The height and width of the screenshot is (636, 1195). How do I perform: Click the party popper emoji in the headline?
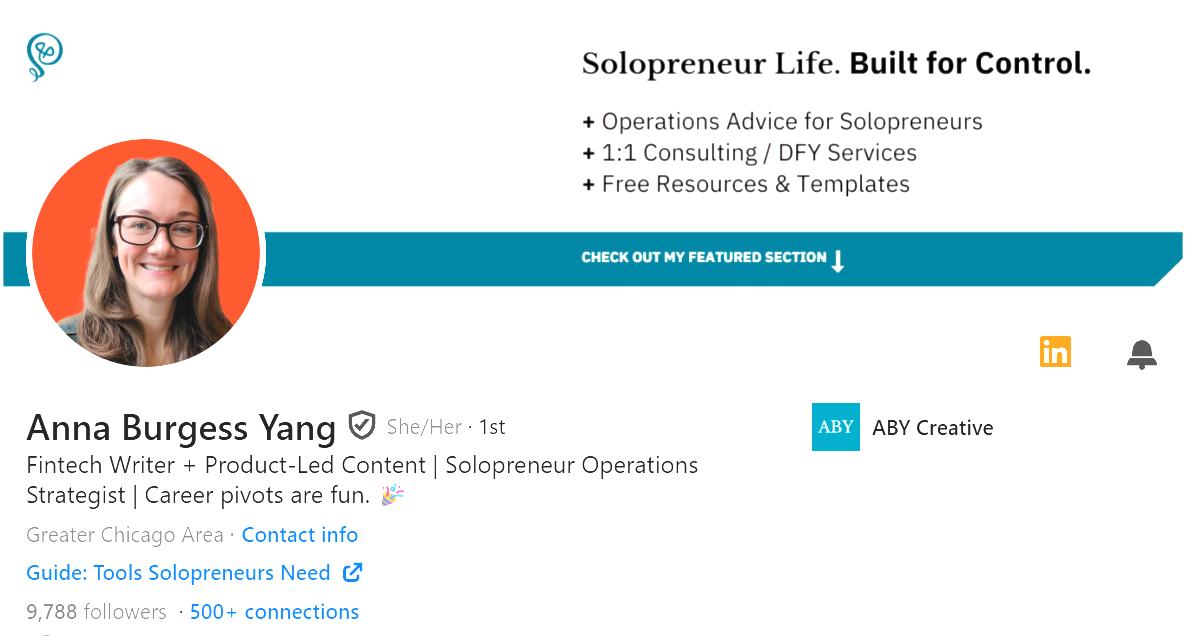click(391, 495)
